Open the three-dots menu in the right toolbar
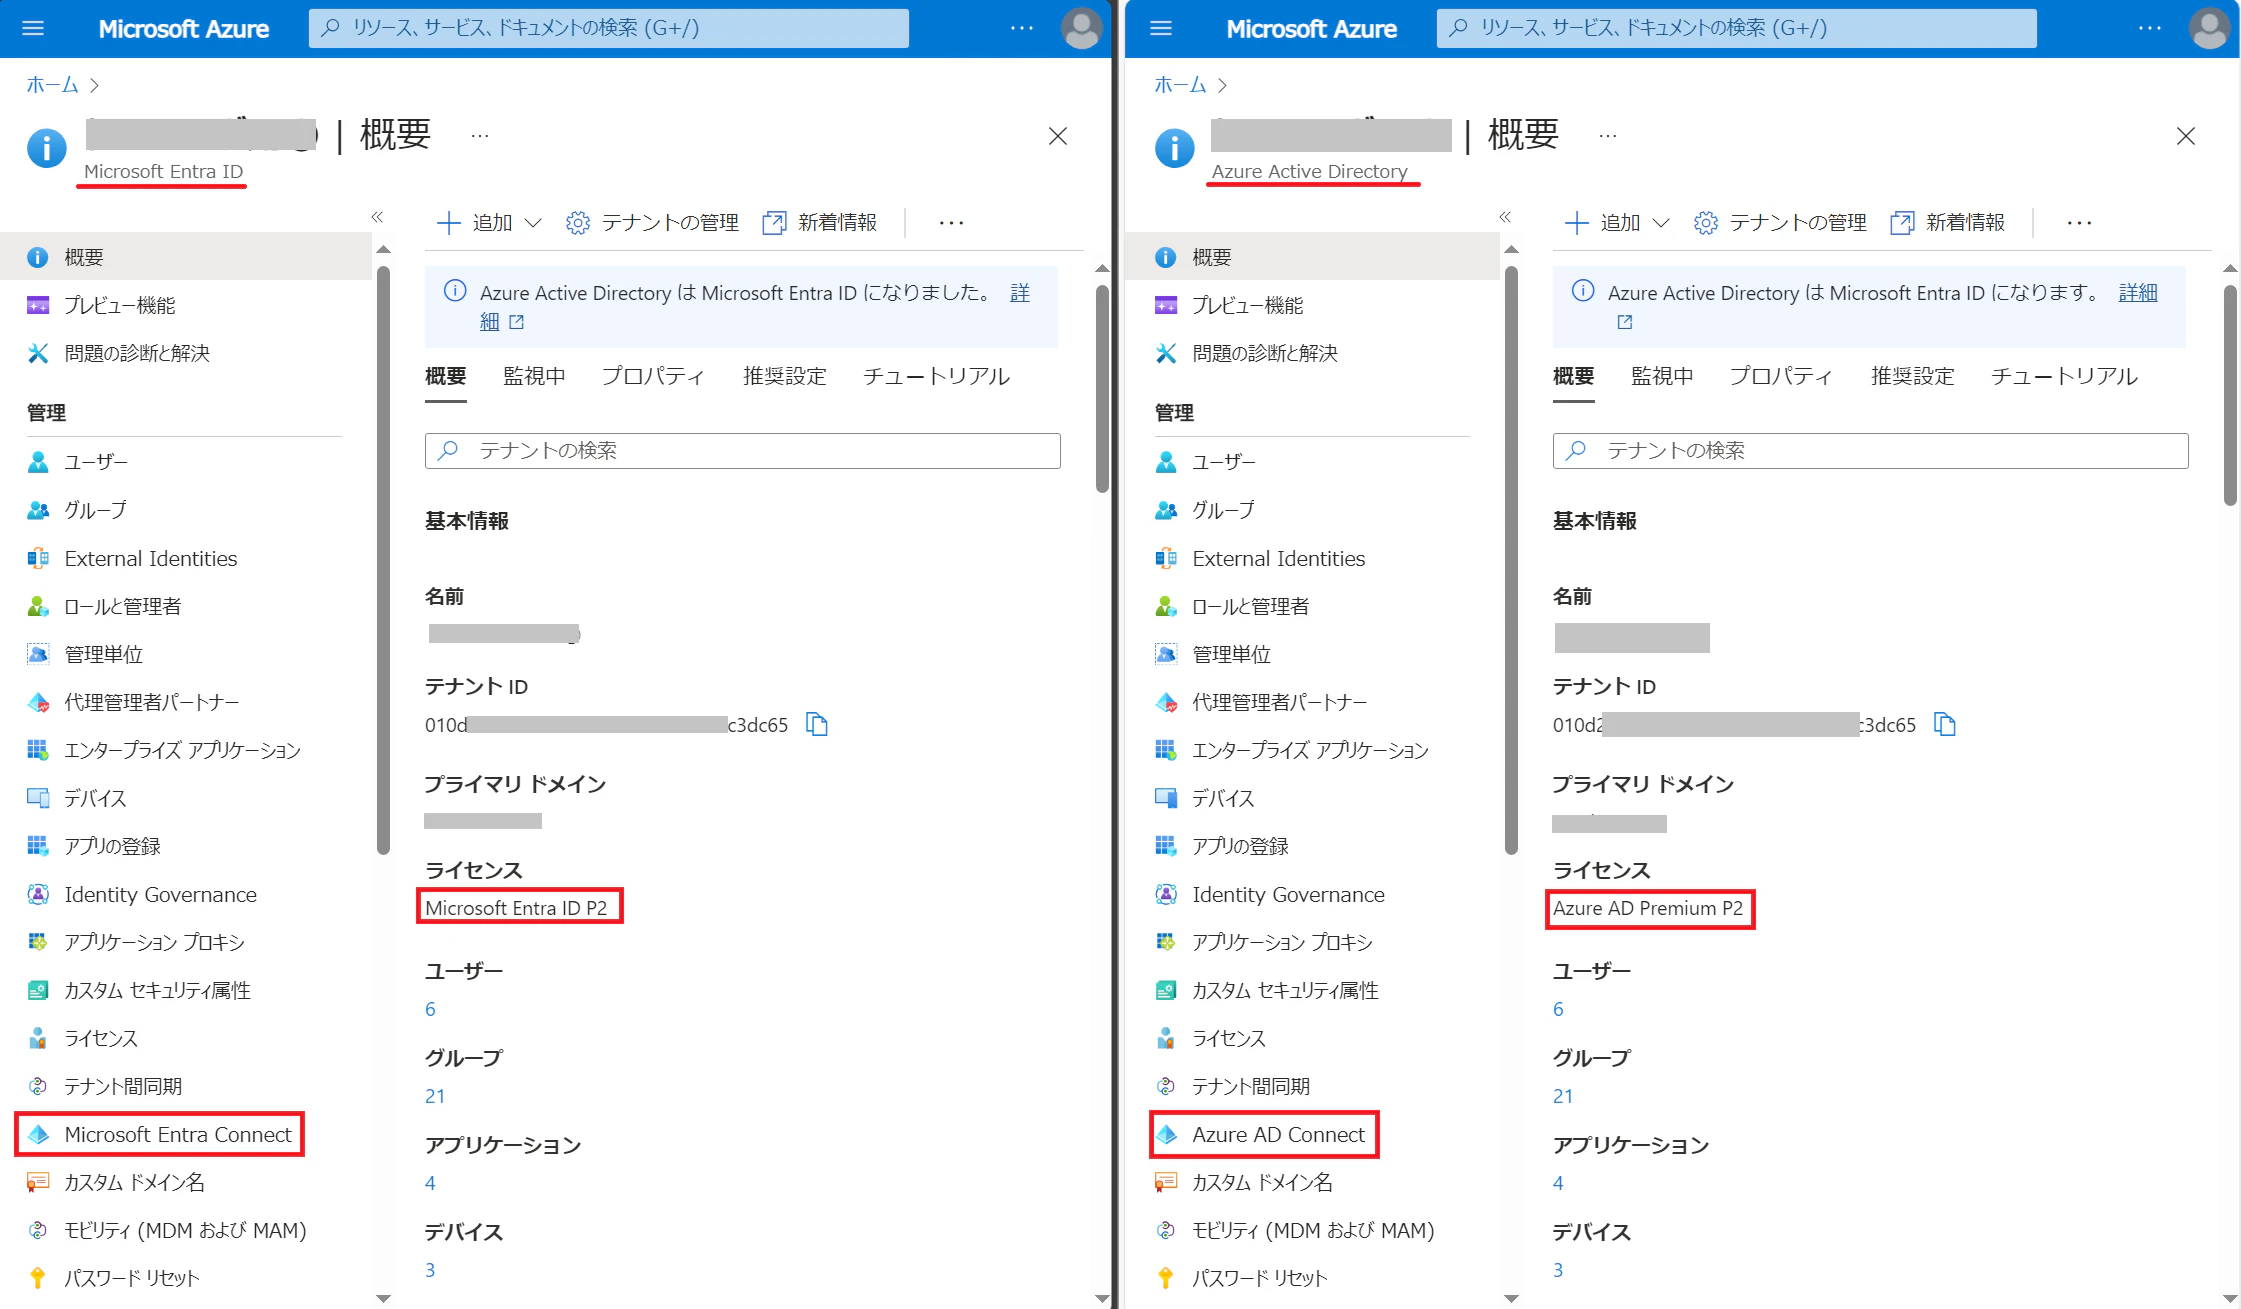 2079,222
